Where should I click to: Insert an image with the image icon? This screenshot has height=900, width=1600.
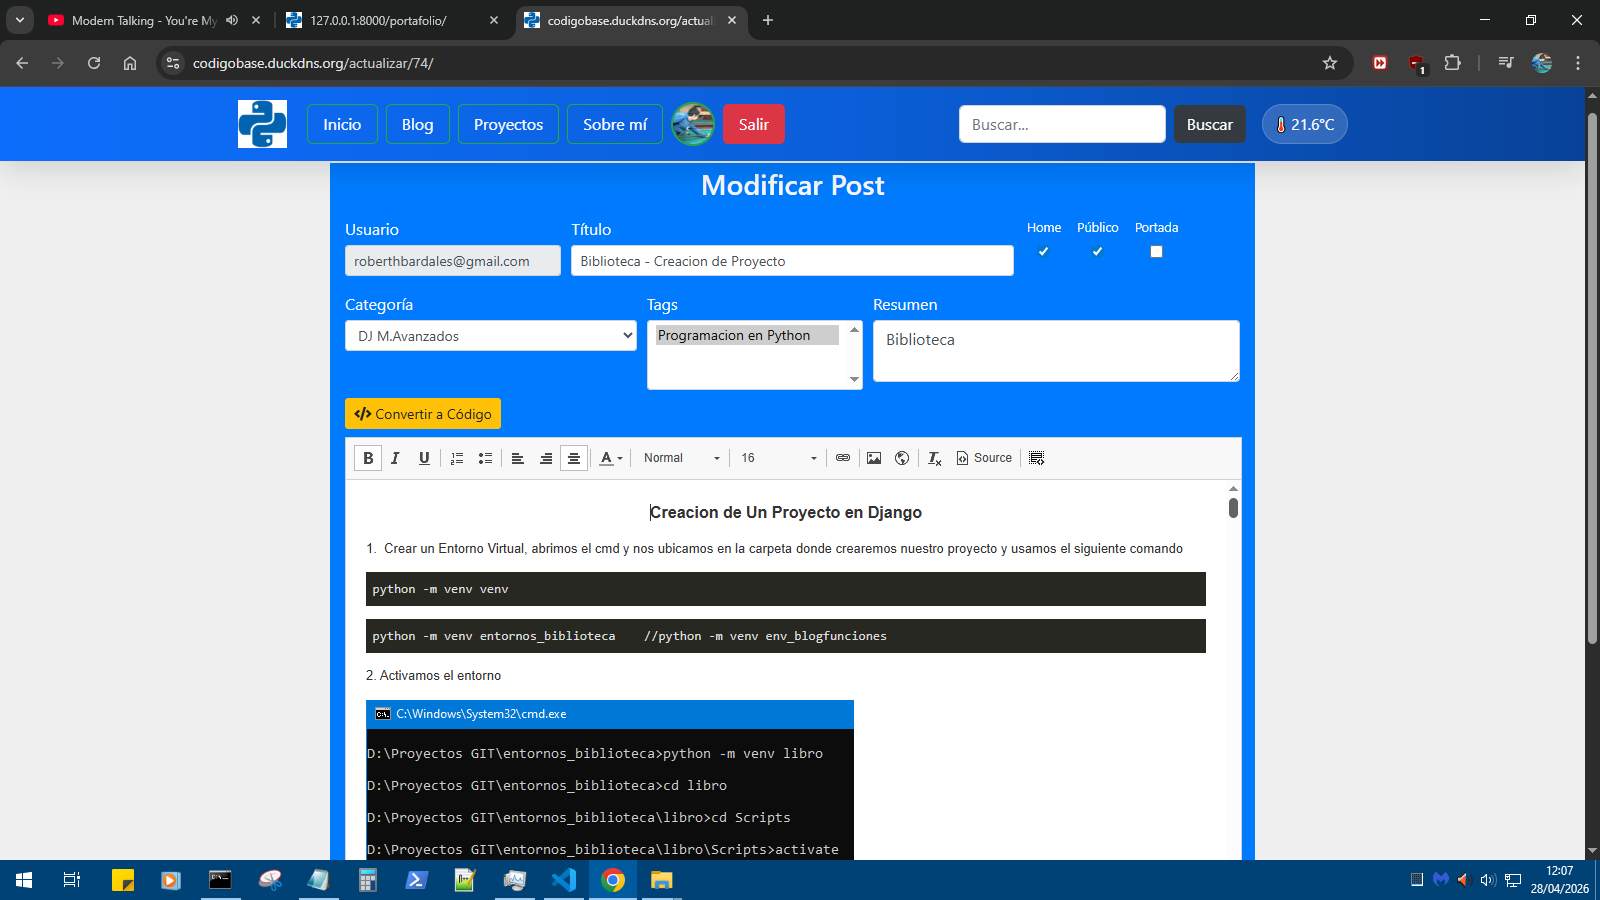tap(874, 458)
